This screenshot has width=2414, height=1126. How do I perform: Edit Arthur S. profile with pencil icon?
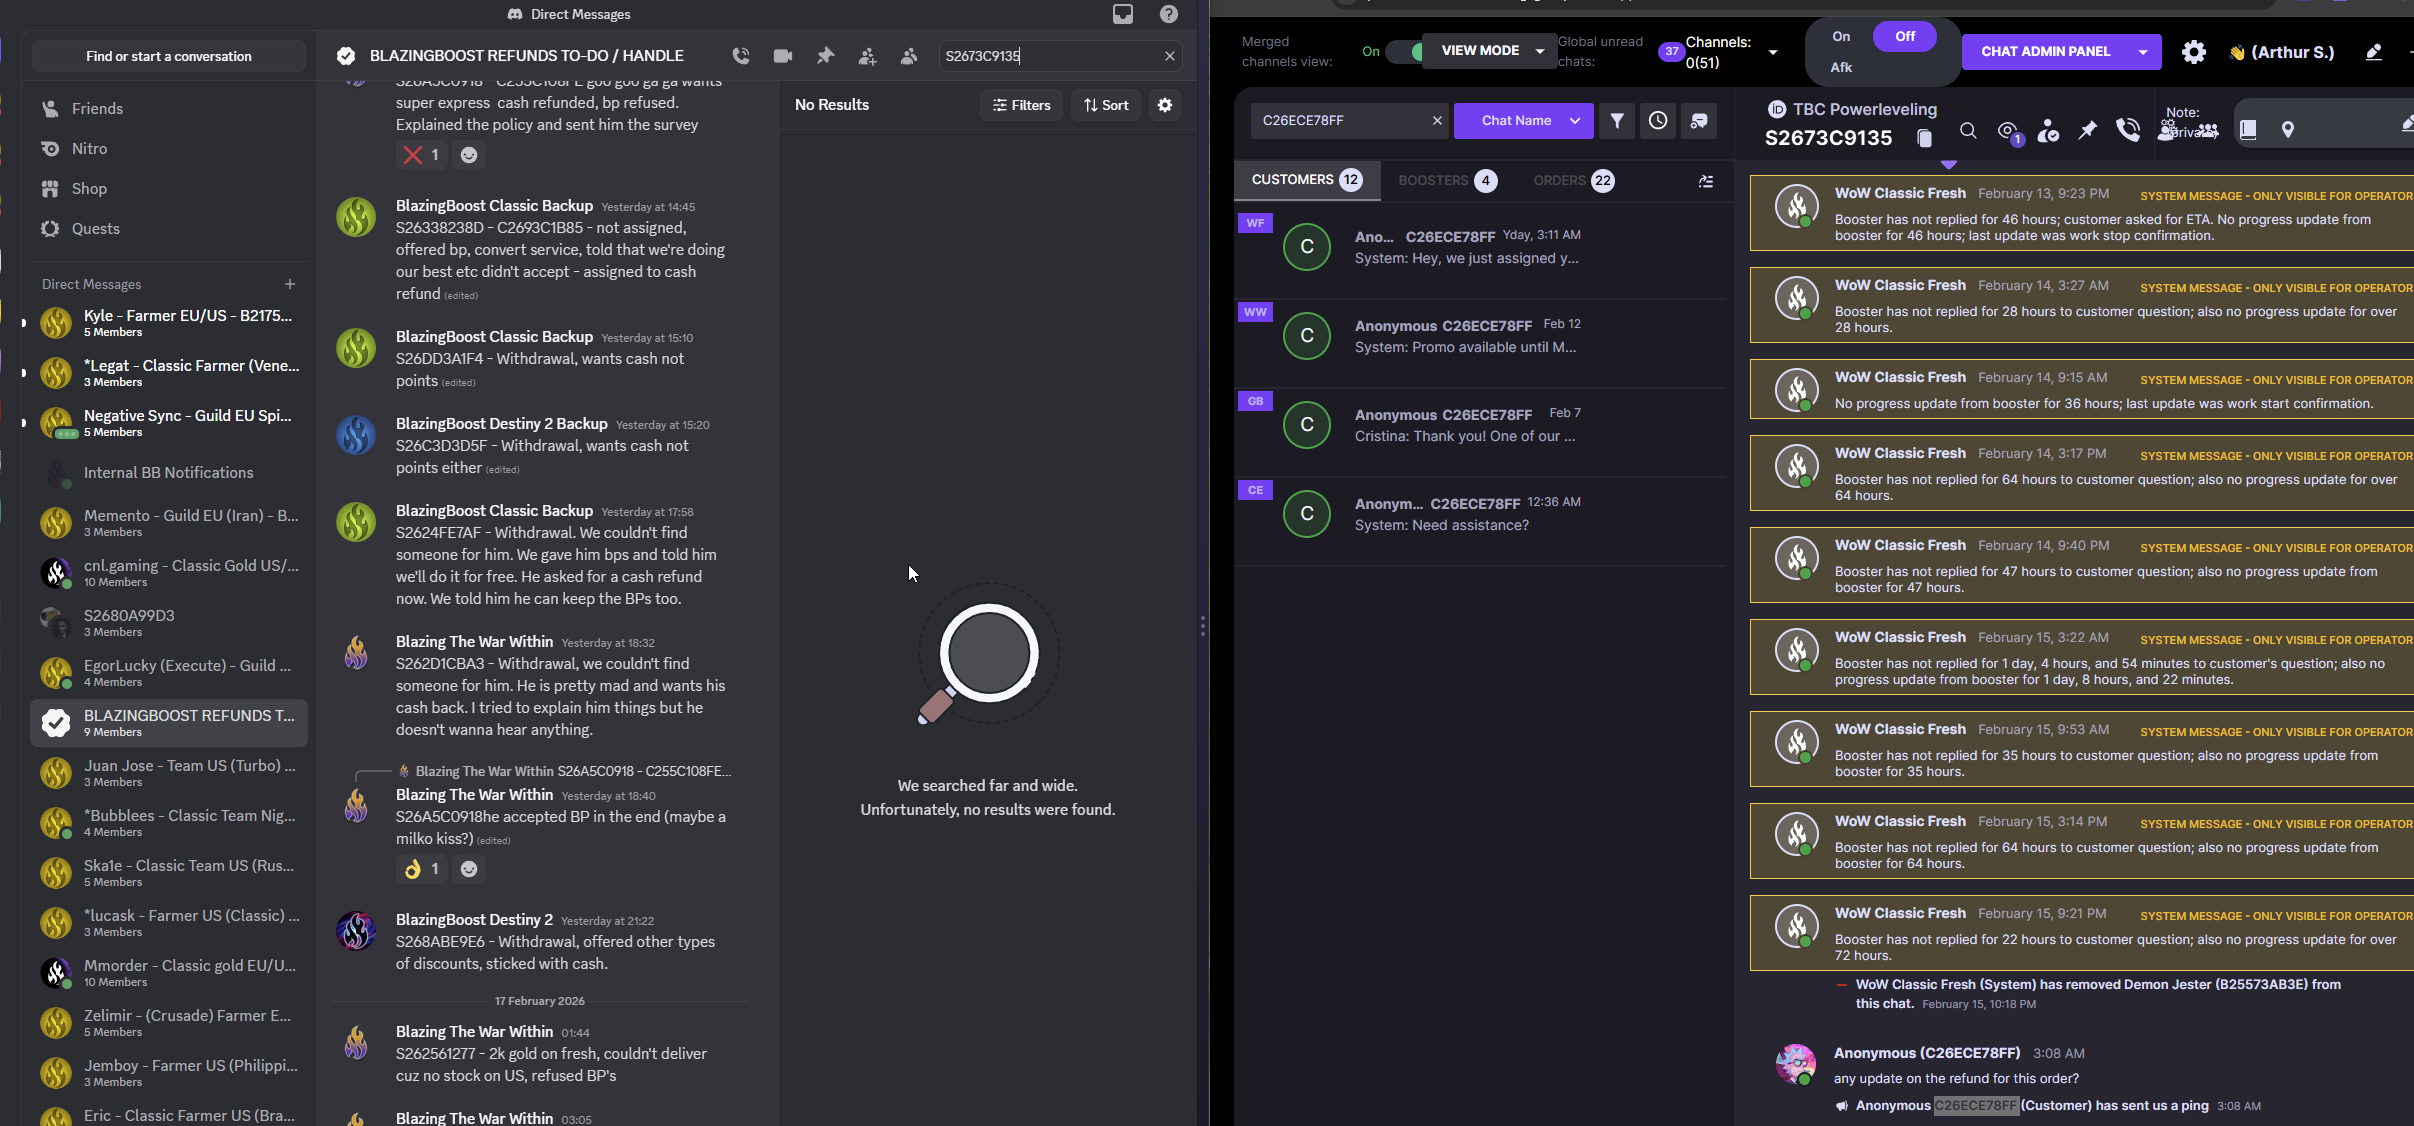click(x=2373, y=52)
